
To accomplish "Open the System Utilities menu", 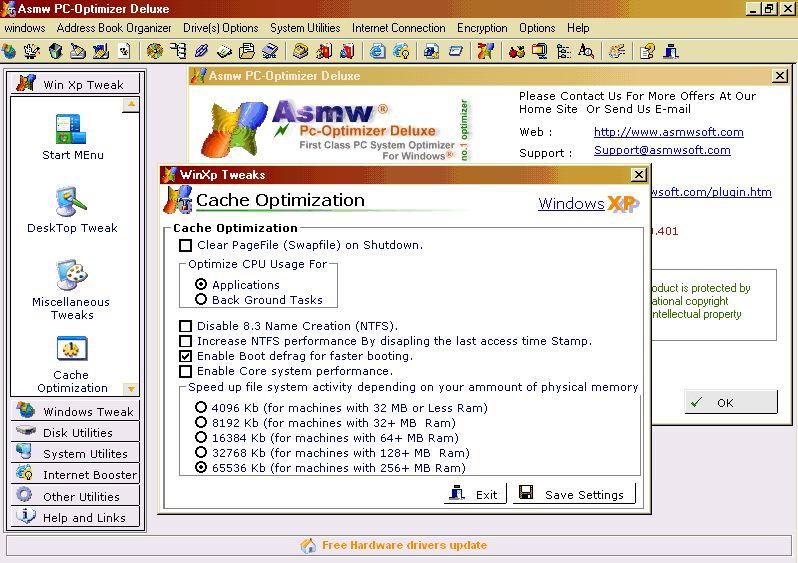I will click(x=305, y=28).
